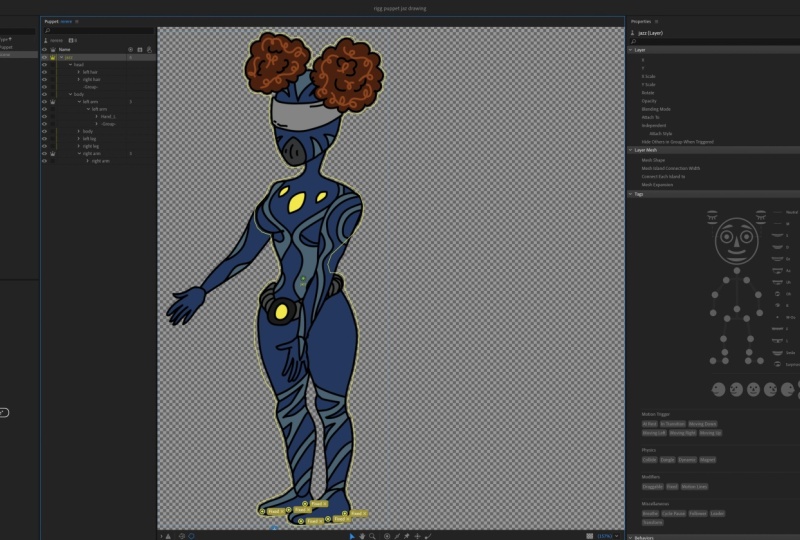Click the warning triangle icon below the canvas
Viewport: 800px width, 540px height.
tap(168, 536)
